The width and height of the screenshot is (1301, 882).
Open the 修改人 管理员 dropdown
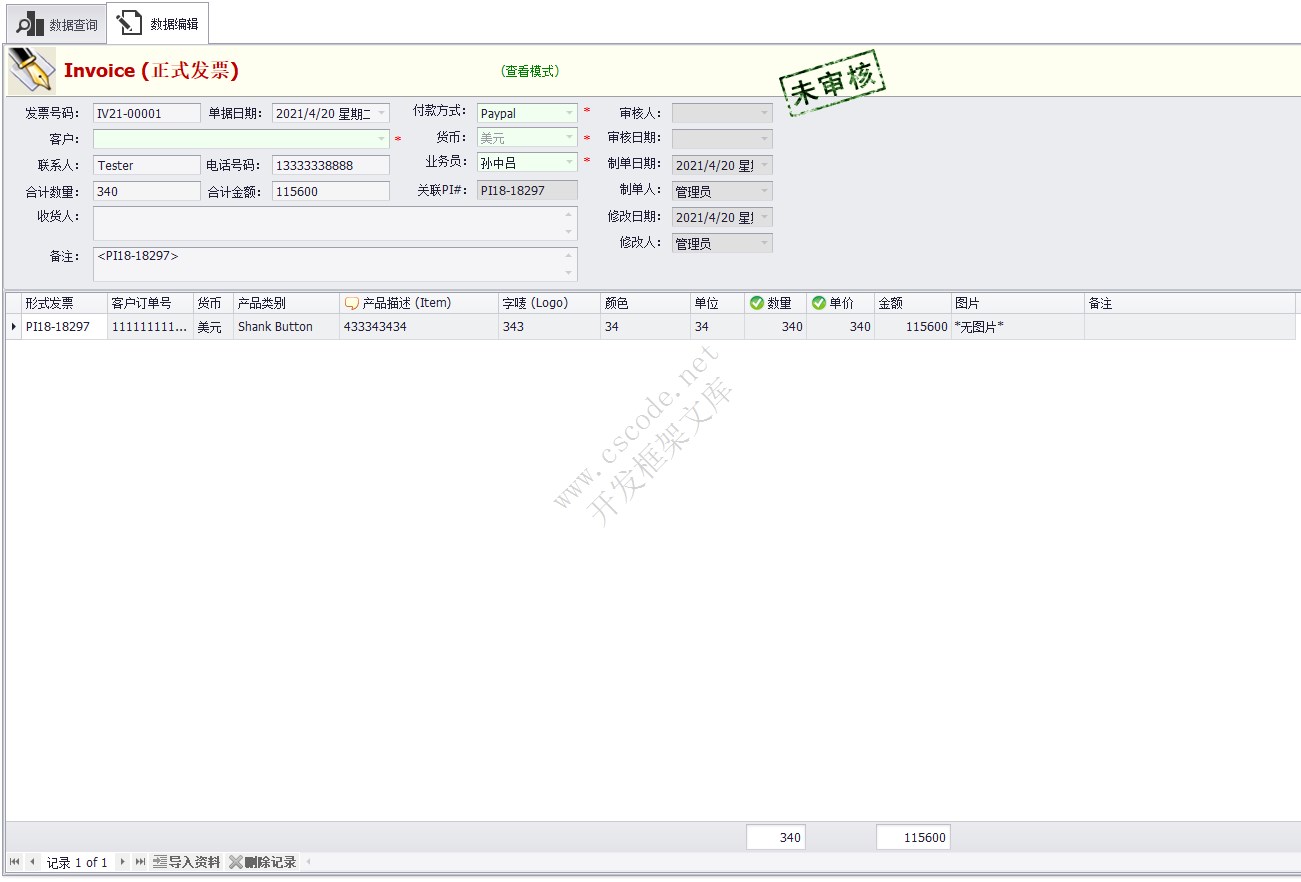pyautogui.click(x=765, y=243)
